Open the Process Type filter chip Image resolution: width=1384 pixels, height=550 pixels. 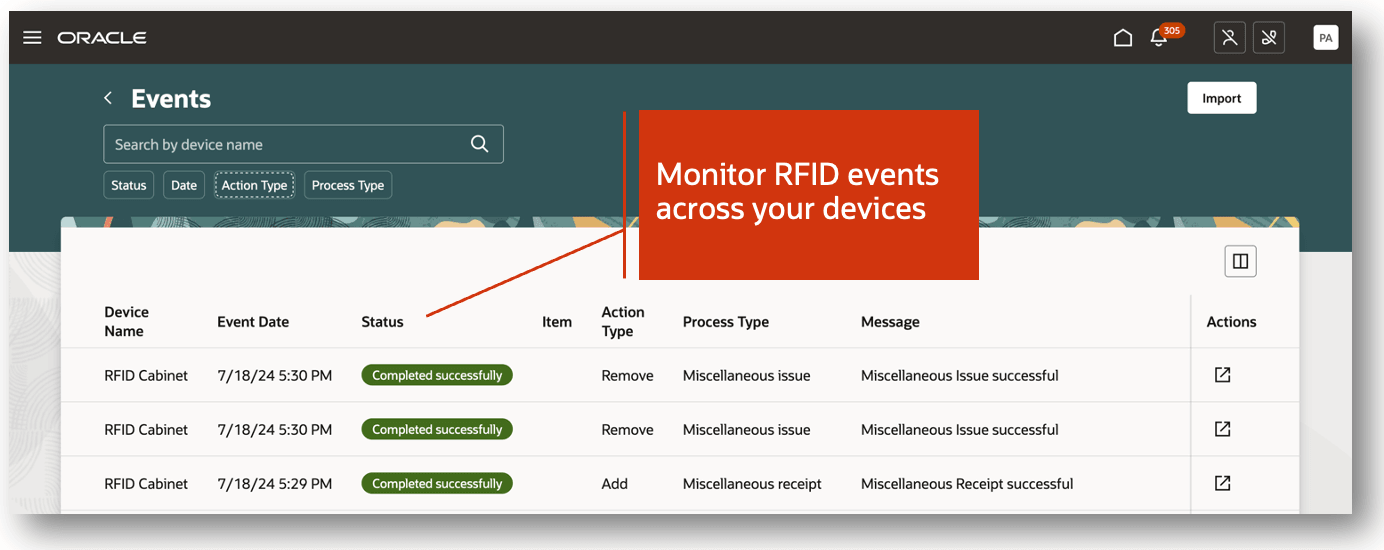348,185
